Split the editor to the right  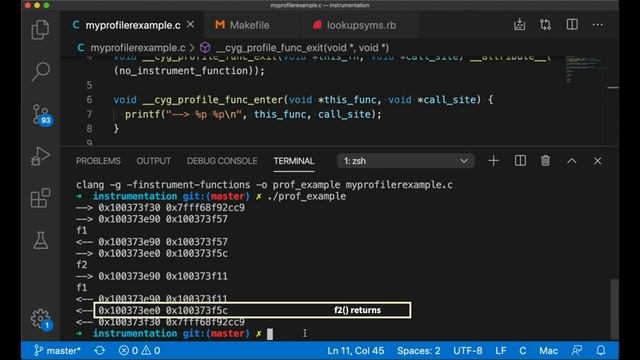tap(572, 24)
